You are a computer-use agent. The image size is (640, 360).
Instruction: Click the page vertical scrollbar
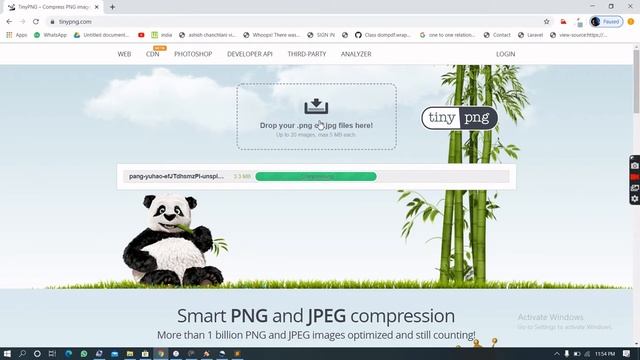636,82
